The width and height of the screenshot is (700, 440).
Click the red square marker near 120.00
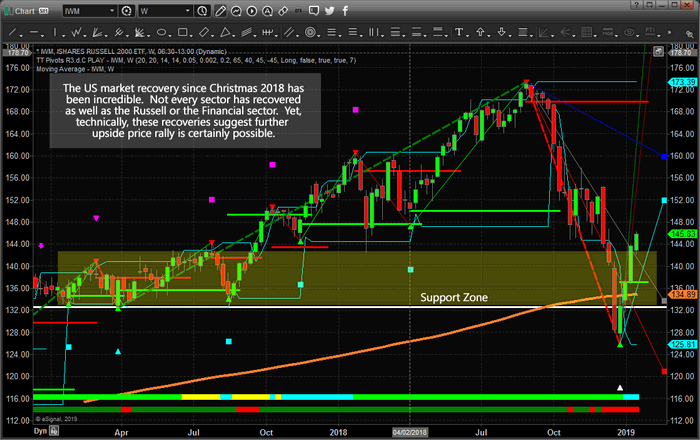coord(664,371)
